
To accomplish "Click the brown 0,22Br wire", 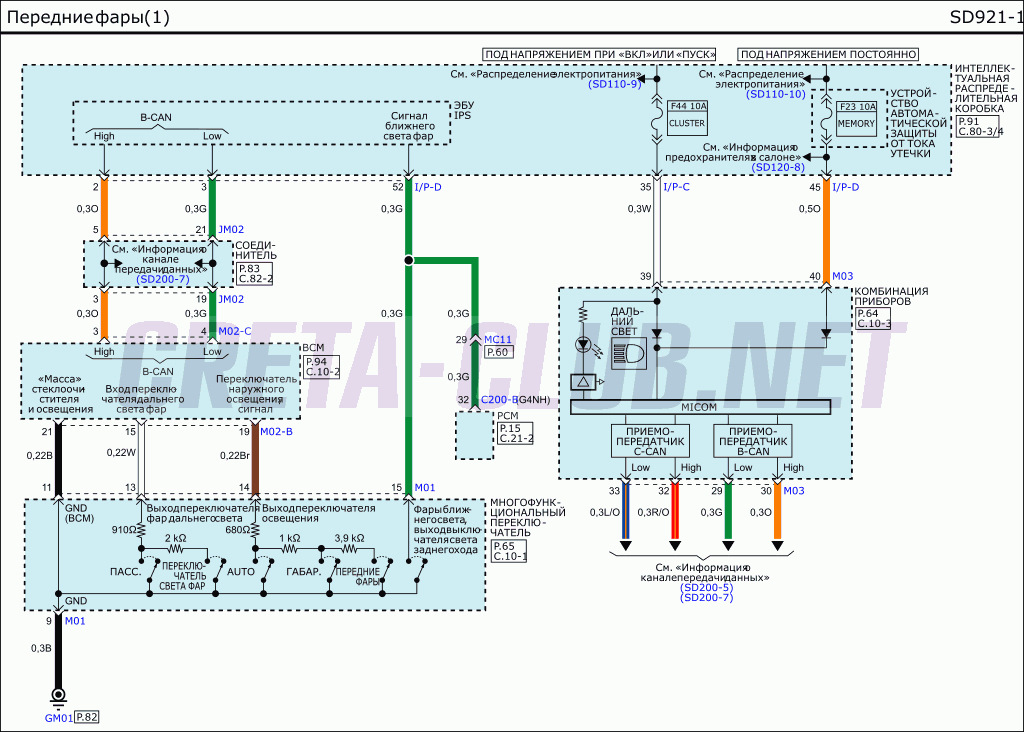I will (x=255, y=458).
